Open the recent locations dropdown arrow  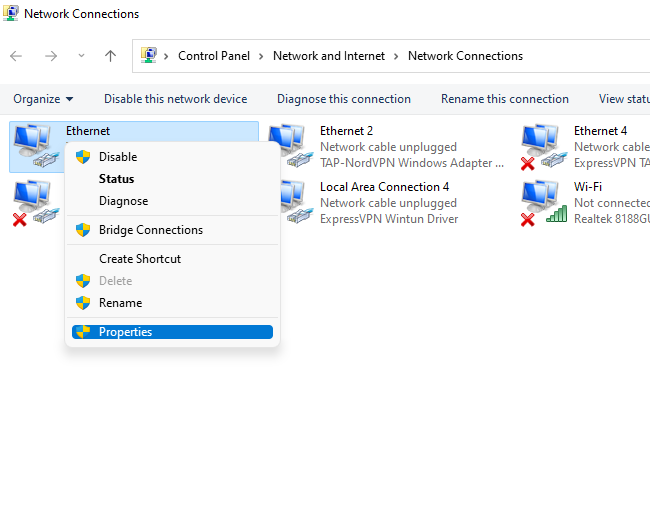[x=81, y=56]
